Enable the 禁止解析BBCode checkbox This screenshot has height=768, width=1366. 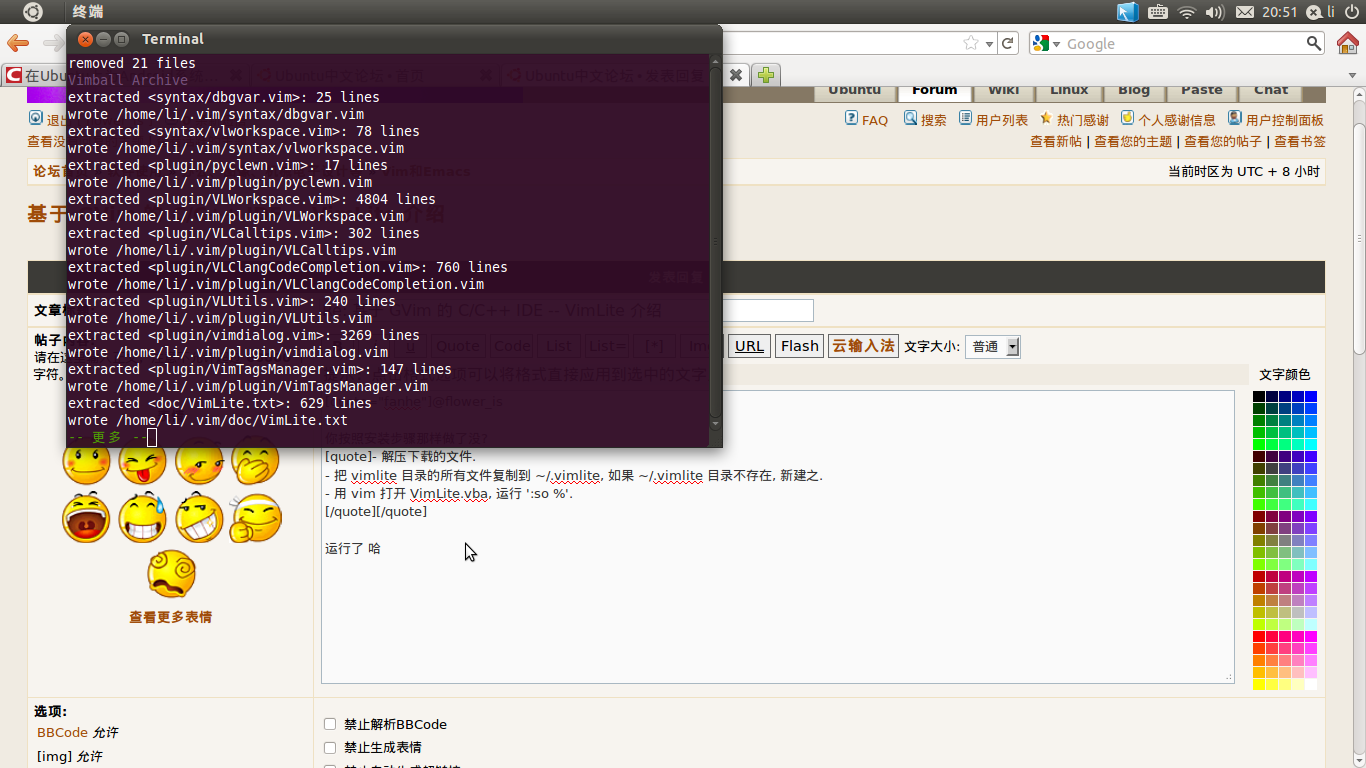[x=330, y=724]
